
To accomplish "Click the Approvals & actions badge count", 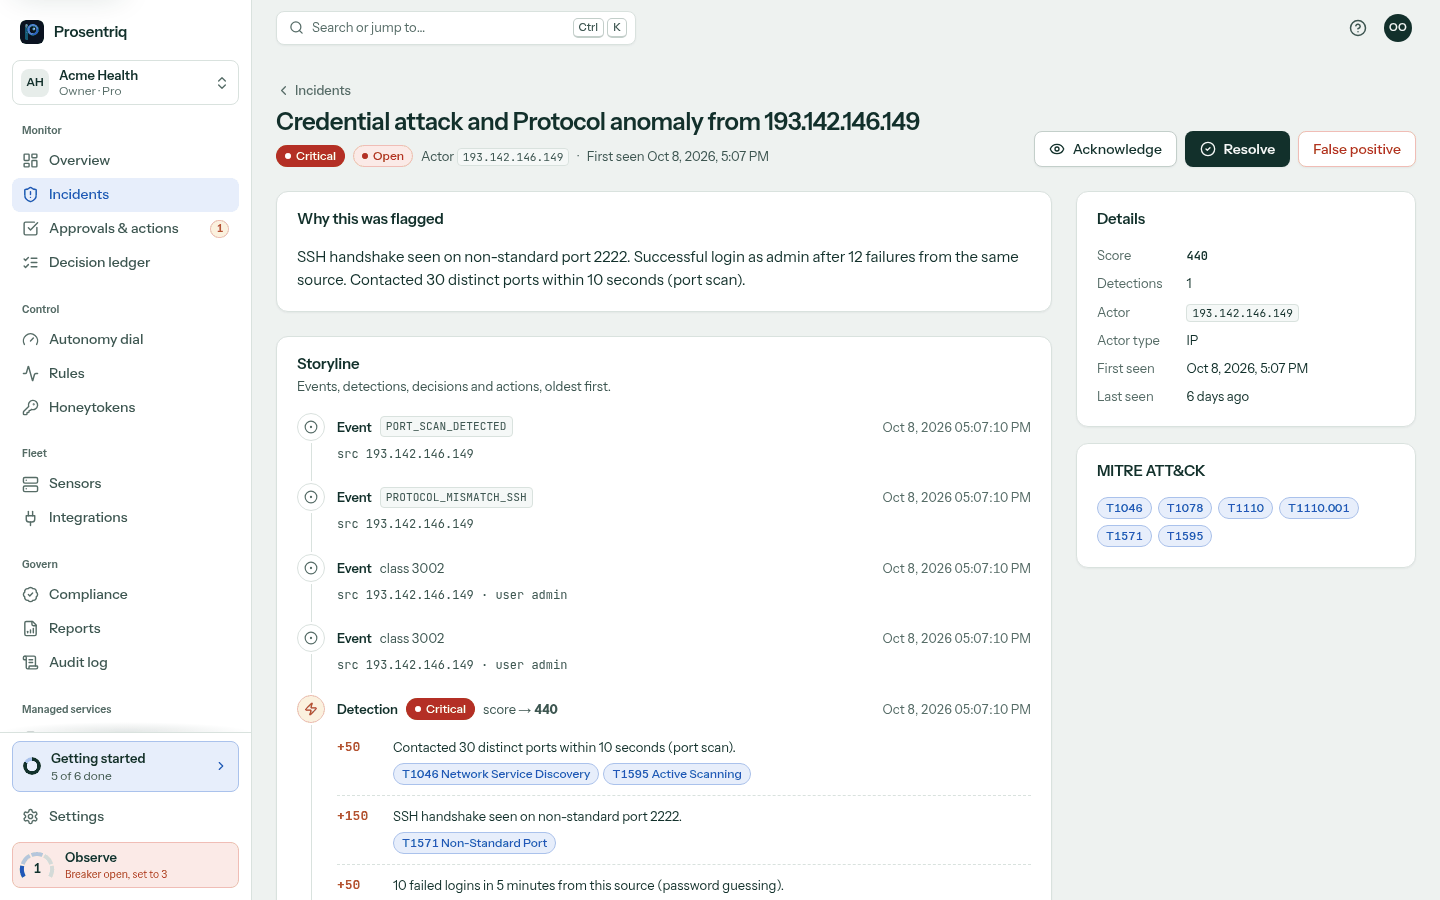I will tap(220, 228).
